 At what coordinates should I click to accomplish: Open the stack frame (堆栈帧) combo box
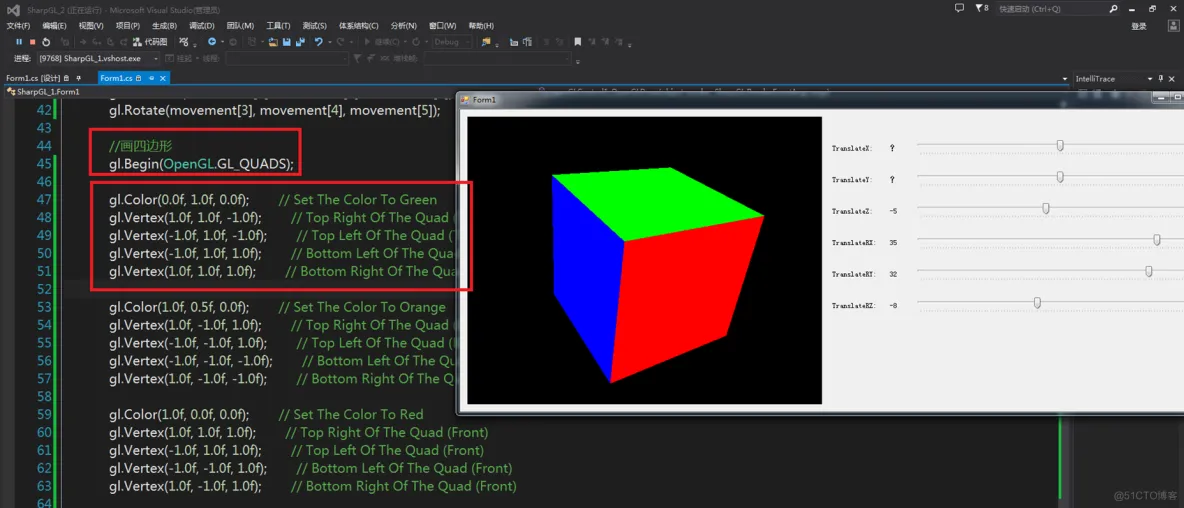pyautogui.click(x=497, y=58)
